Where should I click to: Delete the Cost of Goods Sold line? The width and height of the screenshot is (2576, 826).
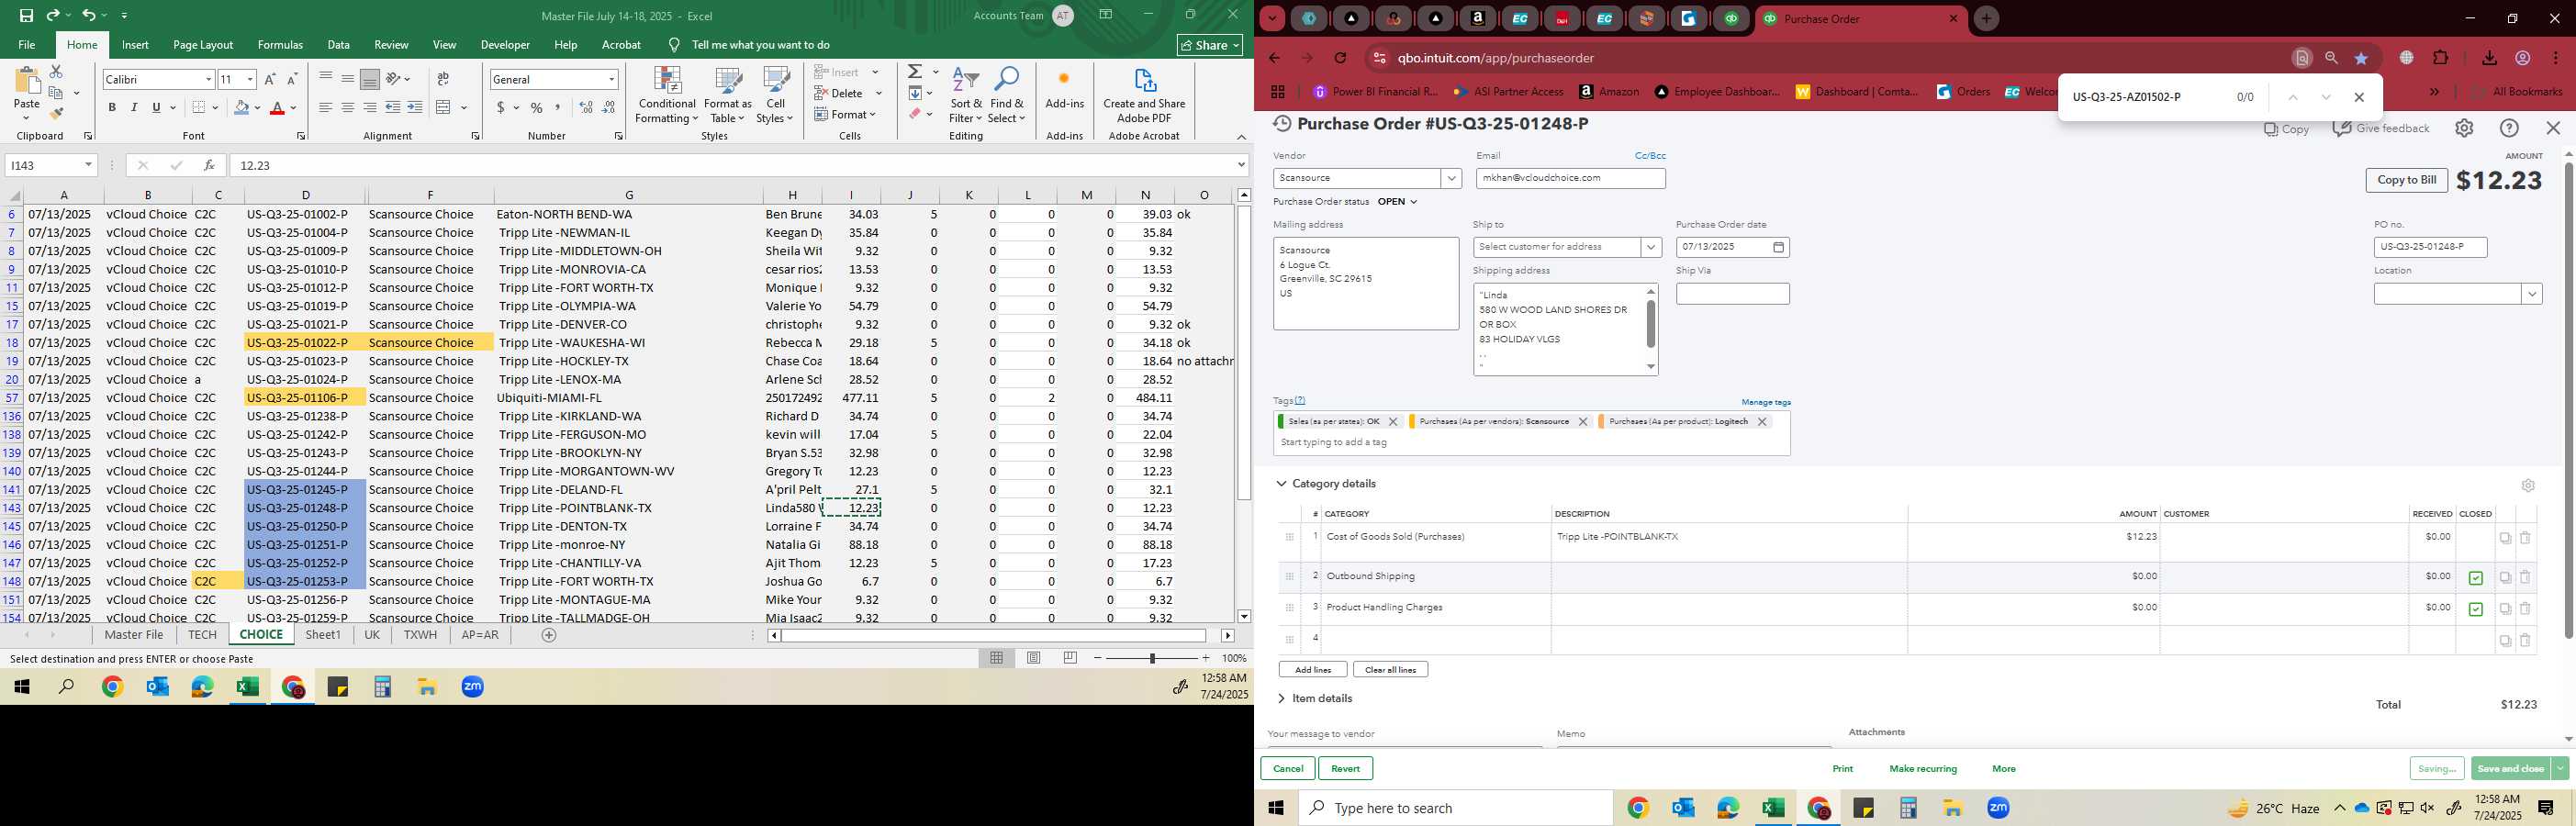coord(2524,538)
